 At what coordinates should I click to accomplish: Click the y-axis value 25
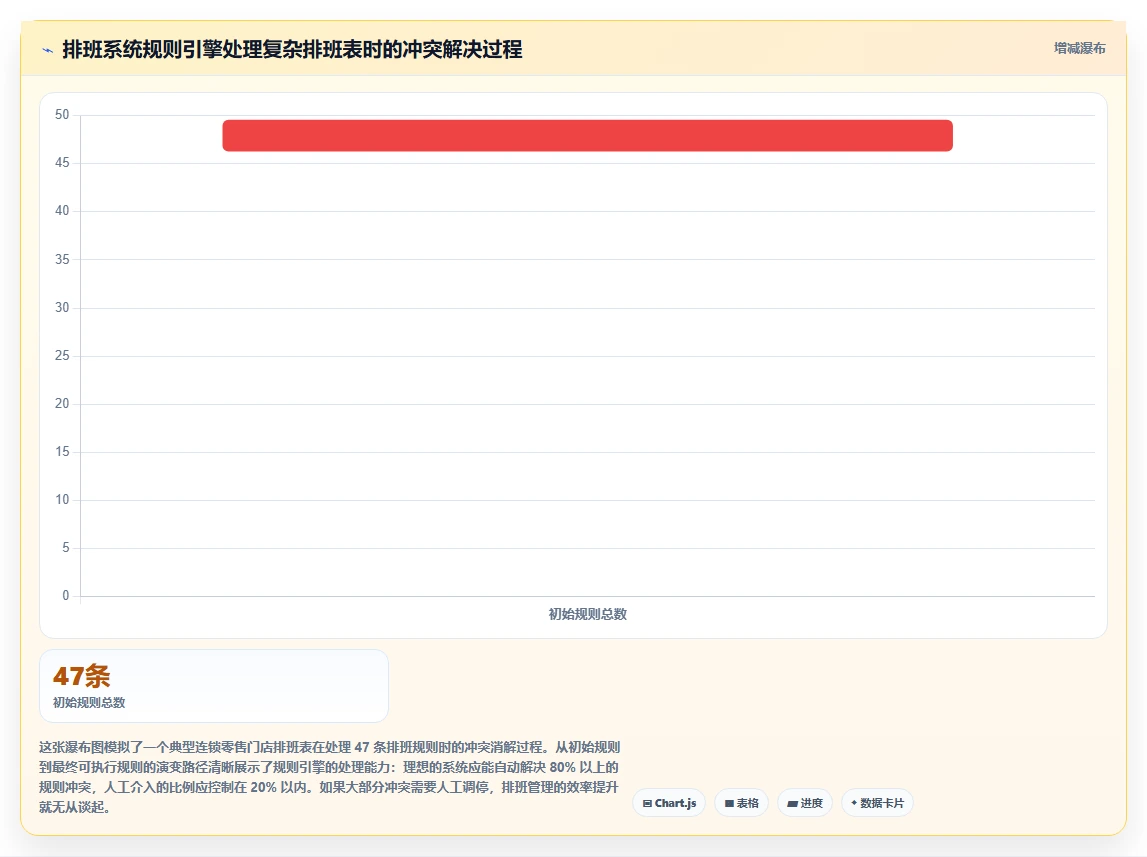(62, 355)
